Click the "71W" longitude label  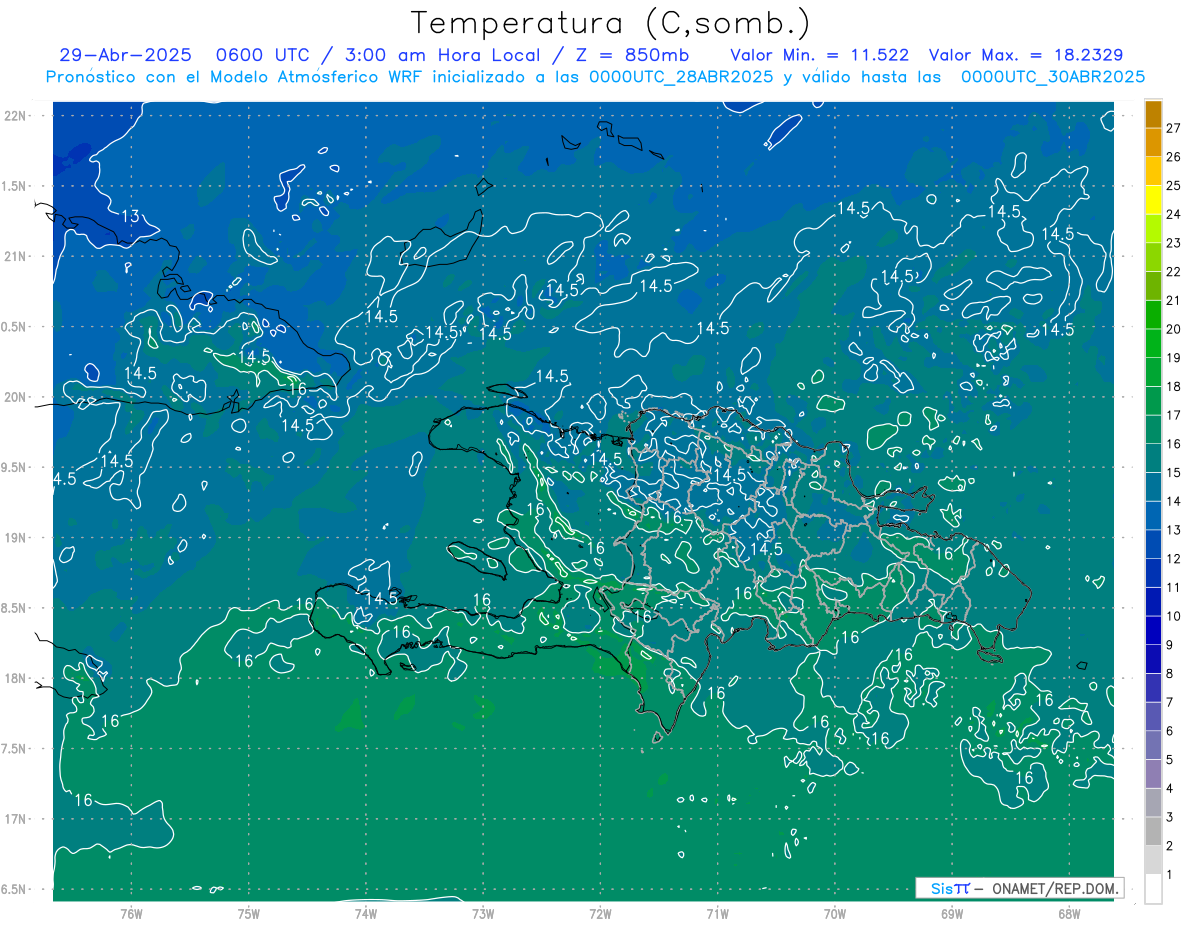[x=717, y=913]
